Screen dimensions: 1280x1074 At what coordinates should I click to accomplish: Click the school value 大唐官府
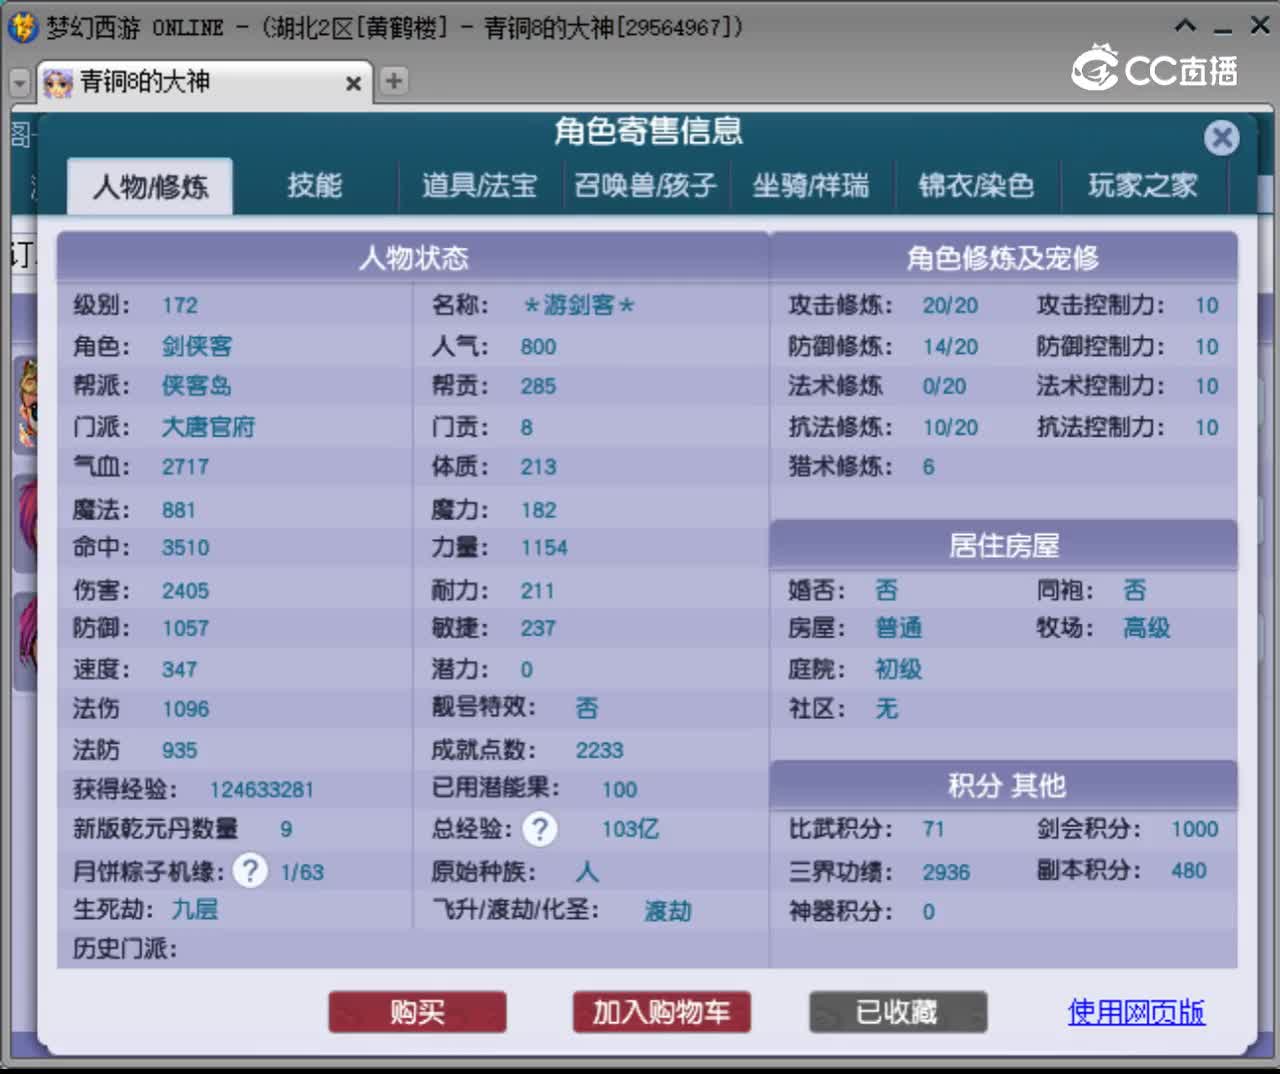click(x=208, y=427)
